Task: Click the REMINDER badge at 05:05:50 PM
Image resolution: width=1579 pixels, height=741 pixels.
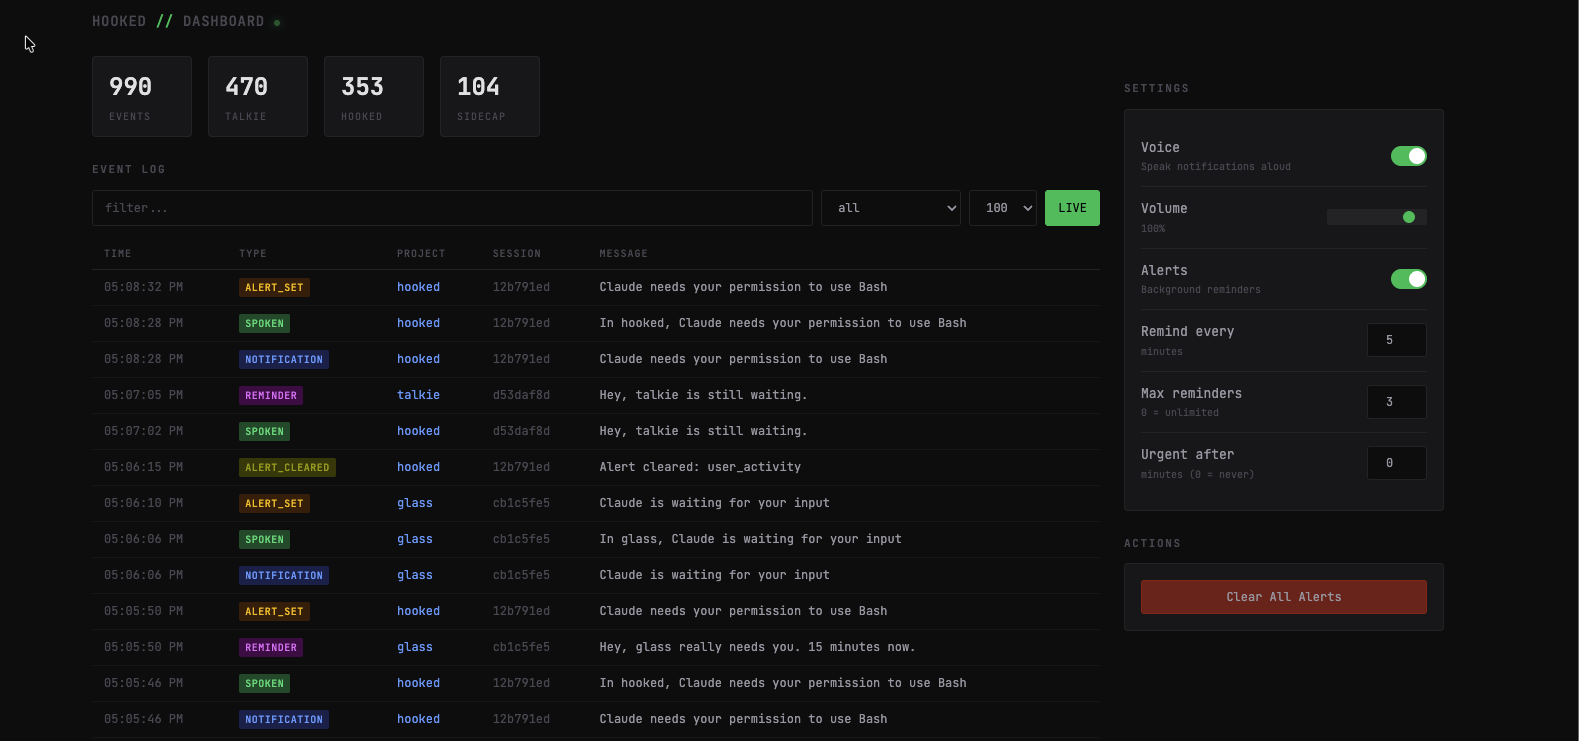Action: point(271,647)
